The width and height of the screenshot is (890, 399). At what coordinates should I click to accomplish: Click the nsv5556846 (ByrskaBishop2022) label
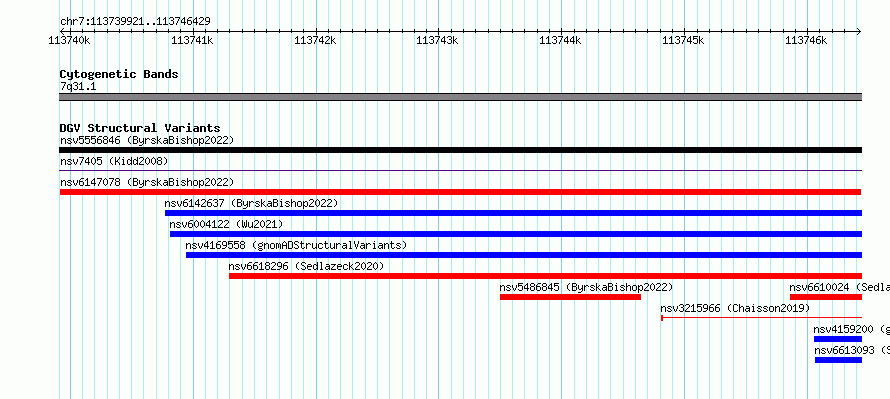pos(147,140)
